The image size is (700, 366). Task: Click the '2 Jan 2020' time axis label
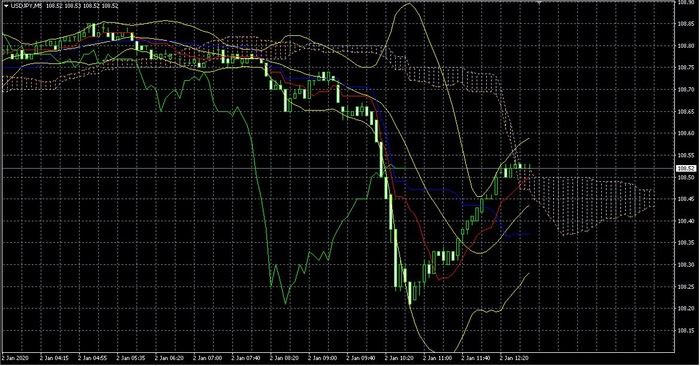(15, 358)
